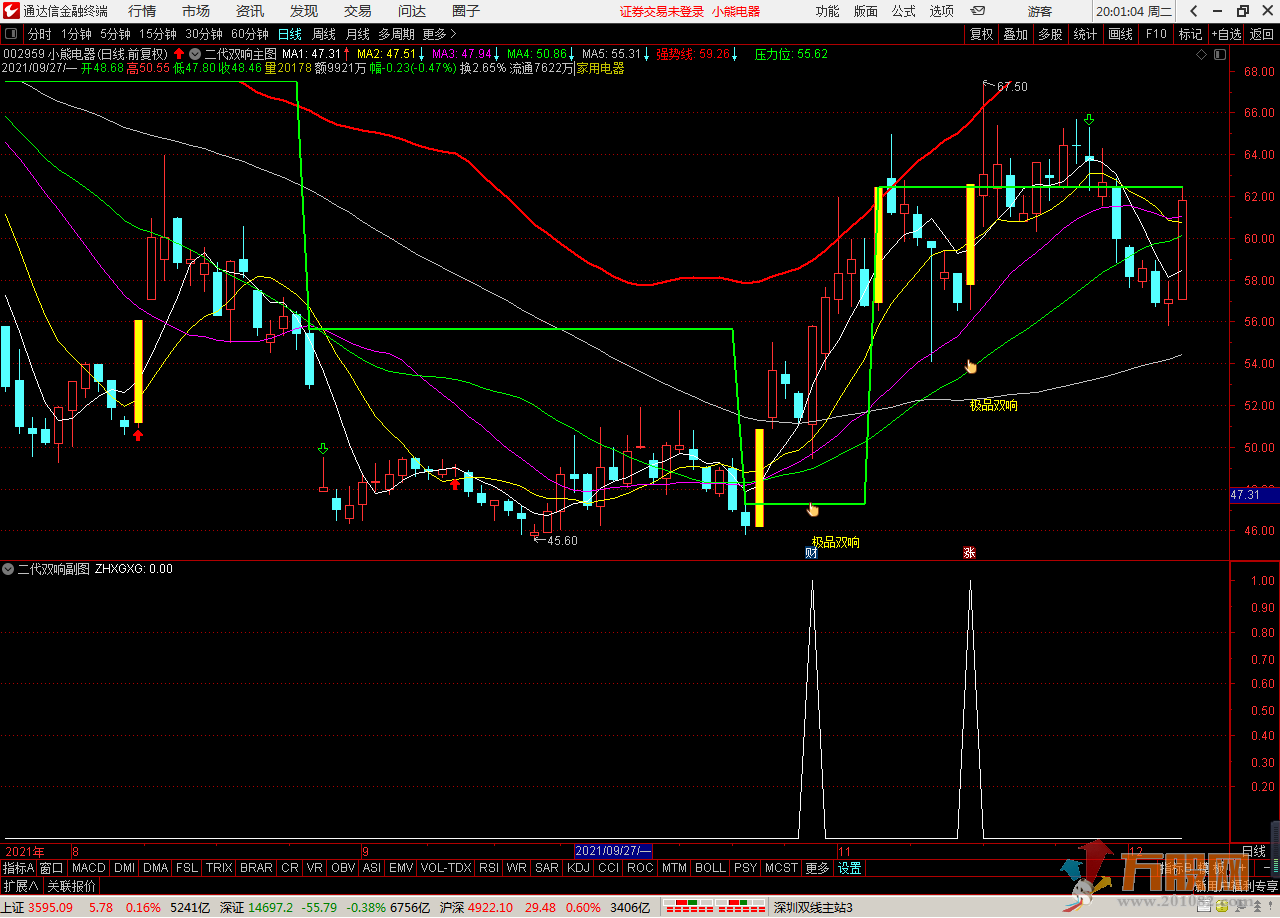This screenshot has width=1280, height=918.
Task: Click the market status red-green blocks indicator
Action: [x=715, y=907]
